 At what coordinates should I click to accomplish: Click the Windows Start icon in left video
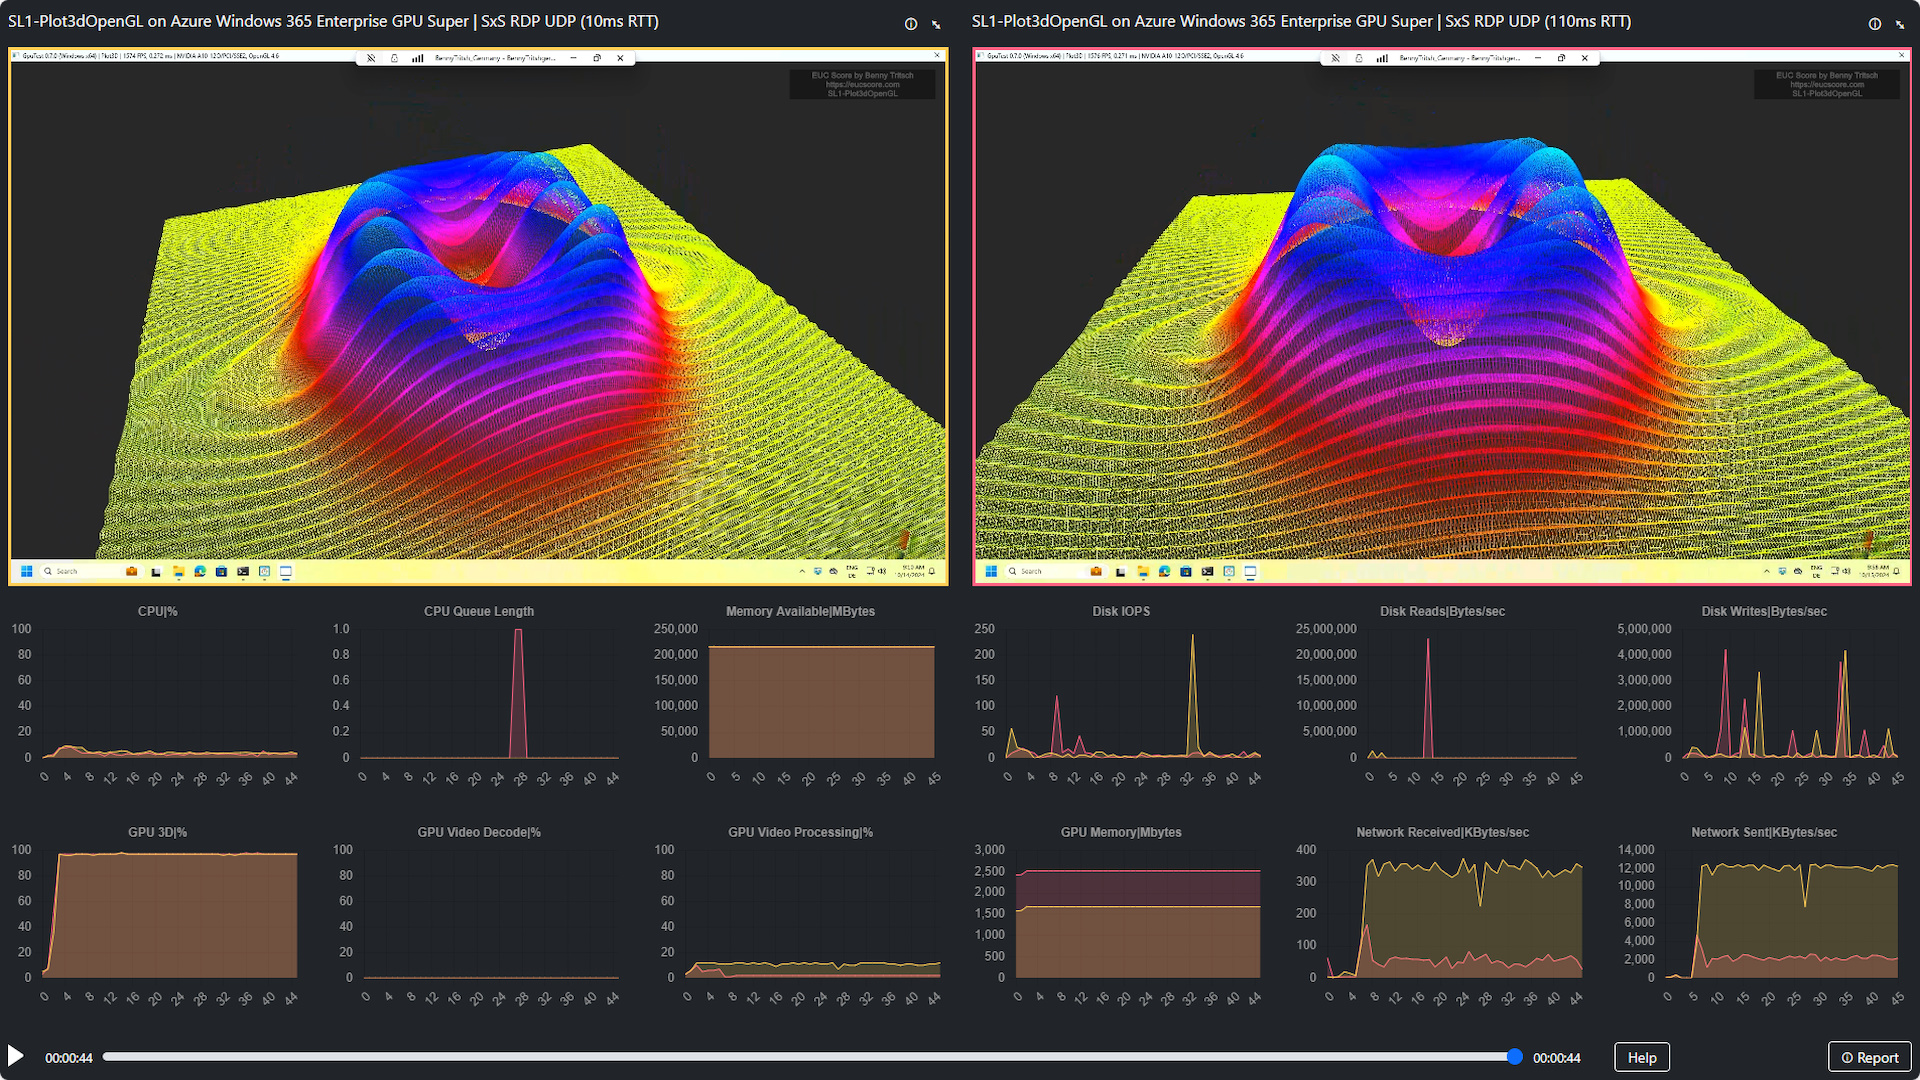click(27, 572)
